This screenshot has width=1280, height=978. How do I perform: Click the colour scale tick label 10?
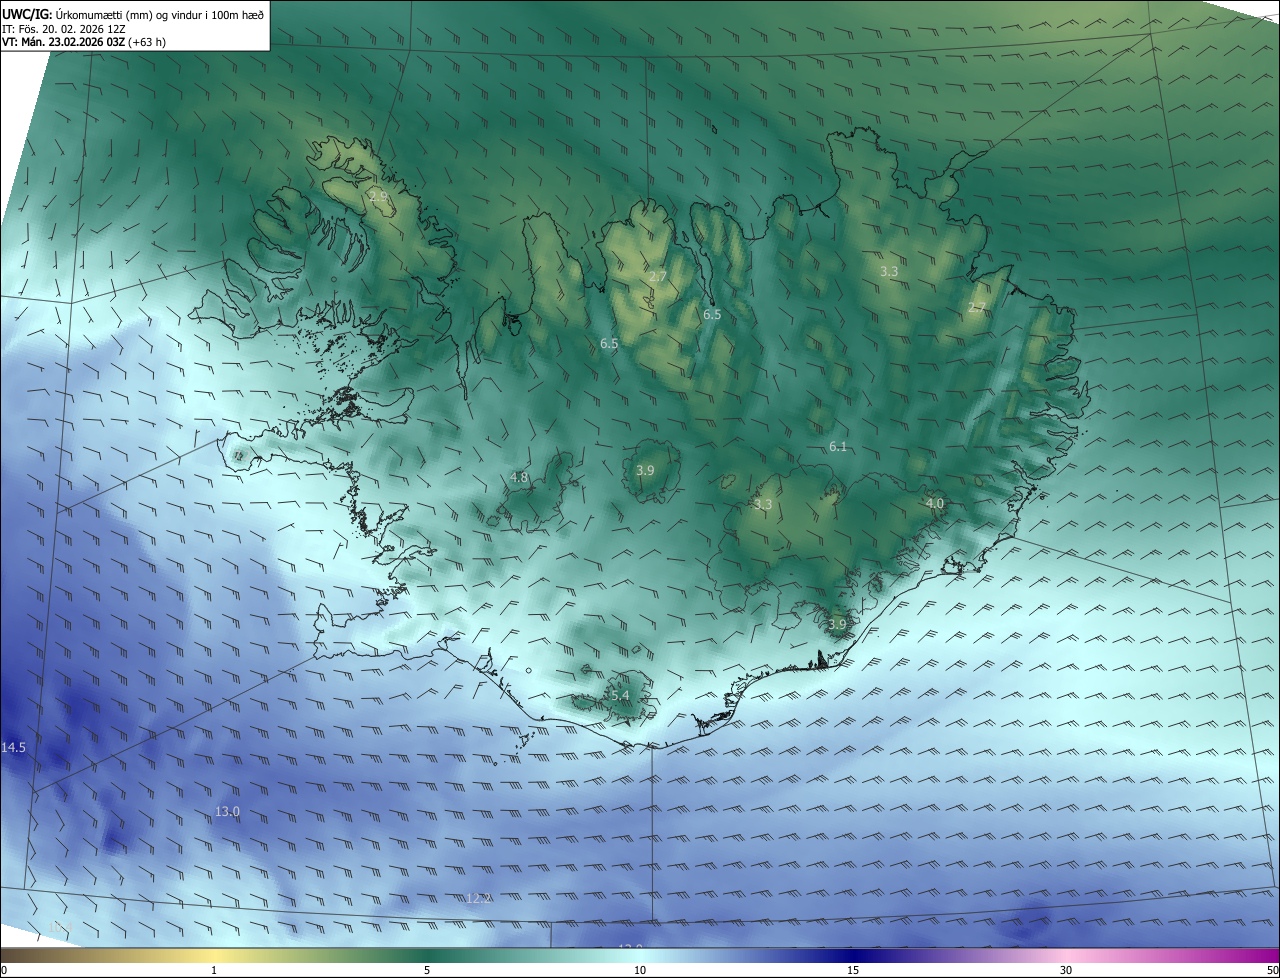[640, 970]
